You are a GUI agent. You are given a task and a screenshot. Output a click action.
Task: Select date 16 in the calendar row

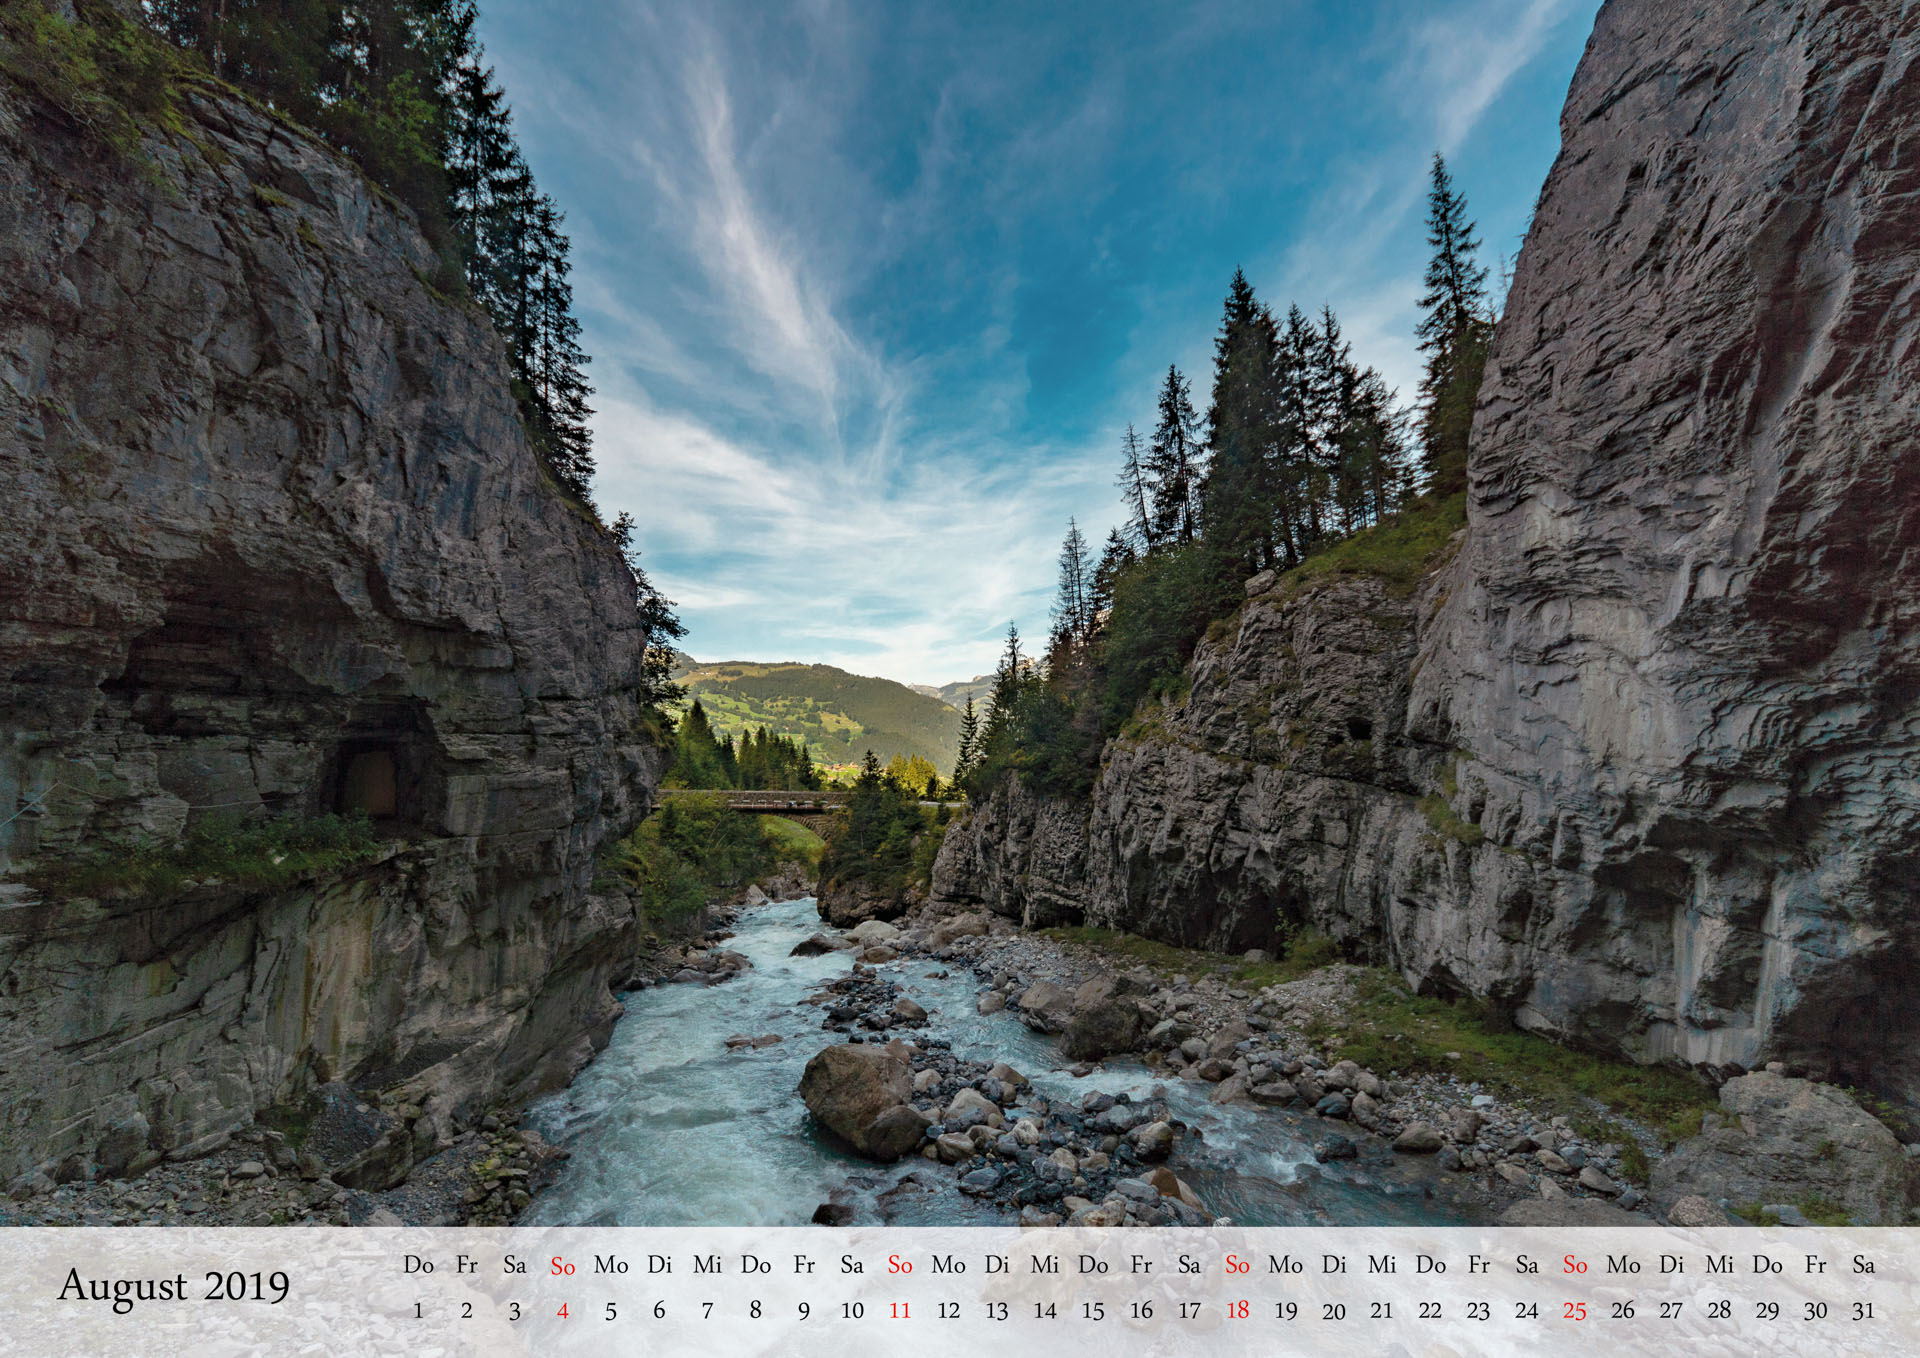(1141, 1310)
